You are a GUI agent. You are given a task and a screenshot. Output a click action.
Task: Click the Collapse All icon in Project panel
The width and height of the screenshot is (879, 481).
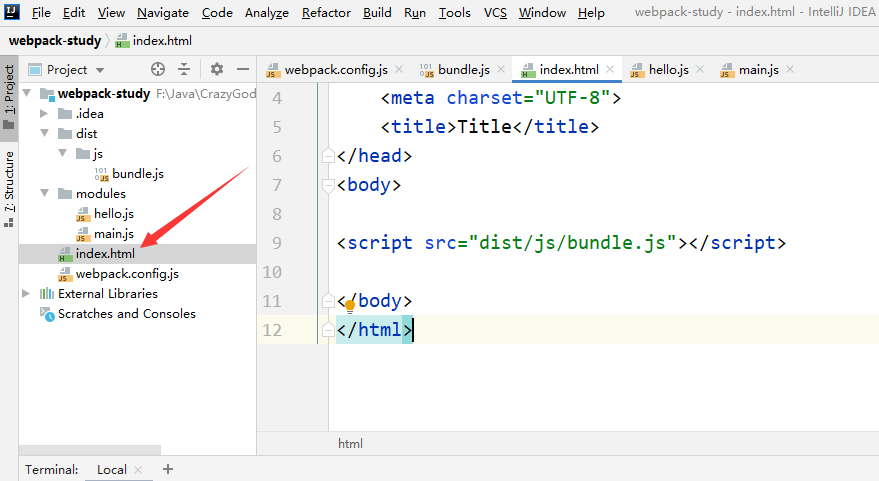[184, 69]
